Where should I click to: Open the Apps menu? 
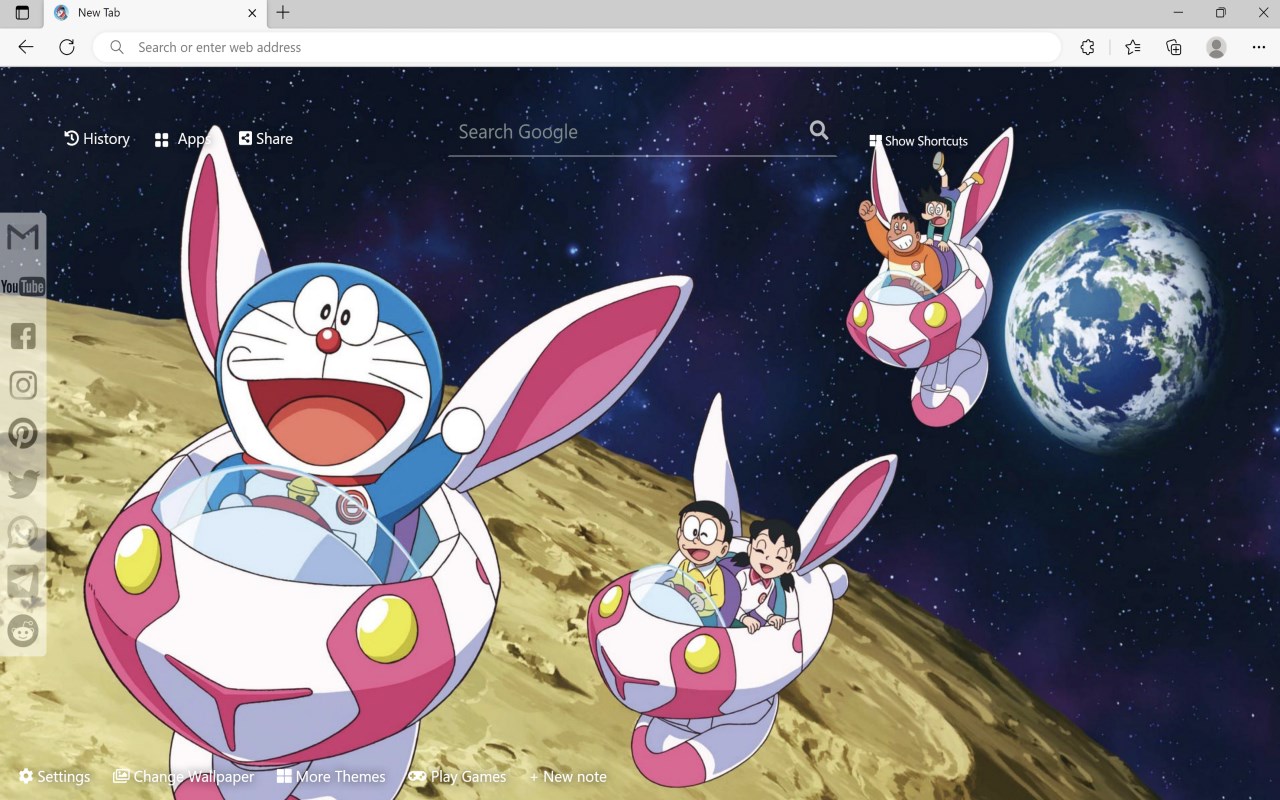tap(182, 139)
